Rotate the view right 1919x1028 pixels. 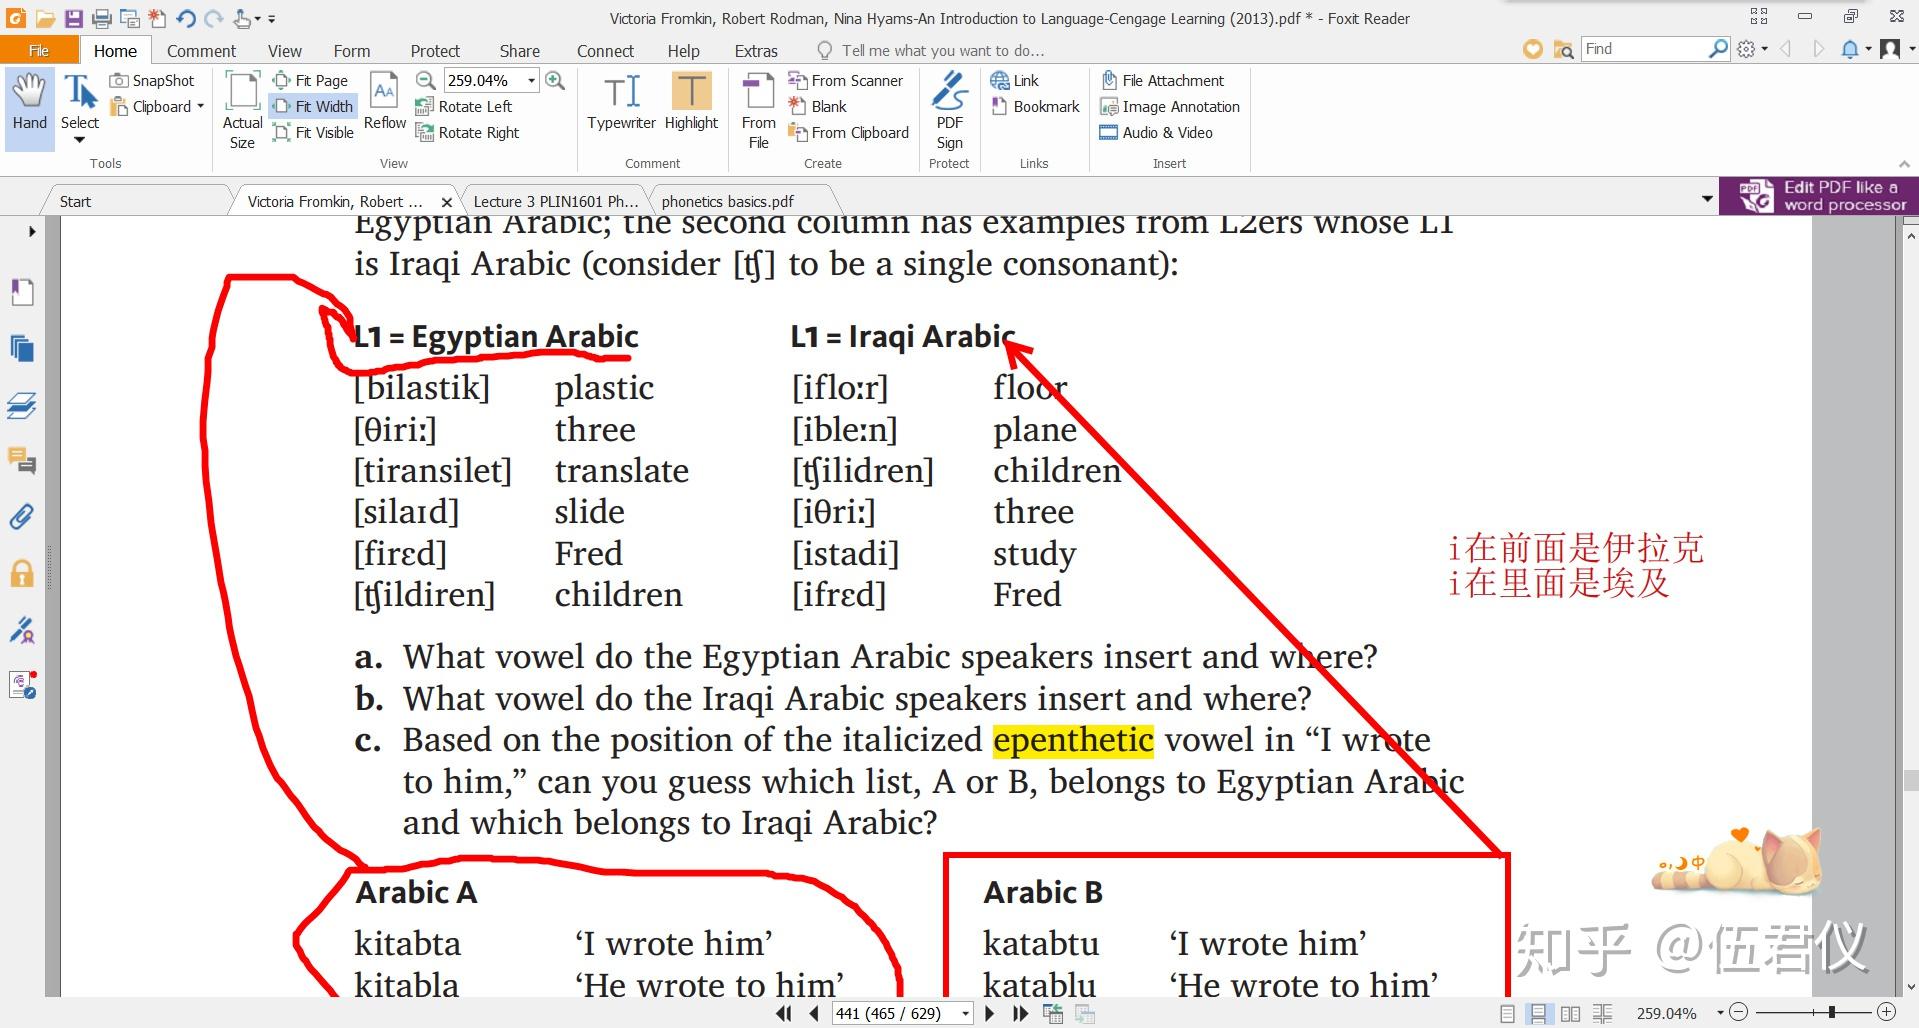pyautogui.click(x=468, y=132)
